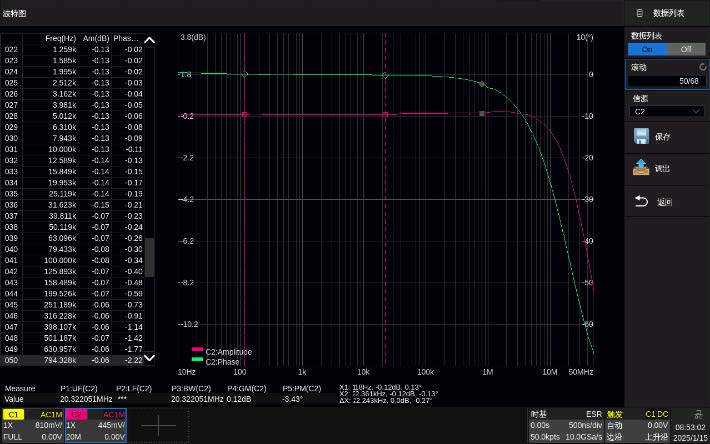Select the circle cursor marker on phase at 22kHz
The height and width of the screenshot is (444, 710).
coord(385,76)
